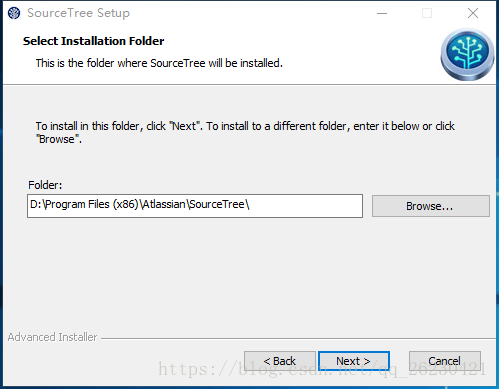Minimize the SourceTree Setup window
The width and height of the screenshot is (499, 389).
(382, 13)
